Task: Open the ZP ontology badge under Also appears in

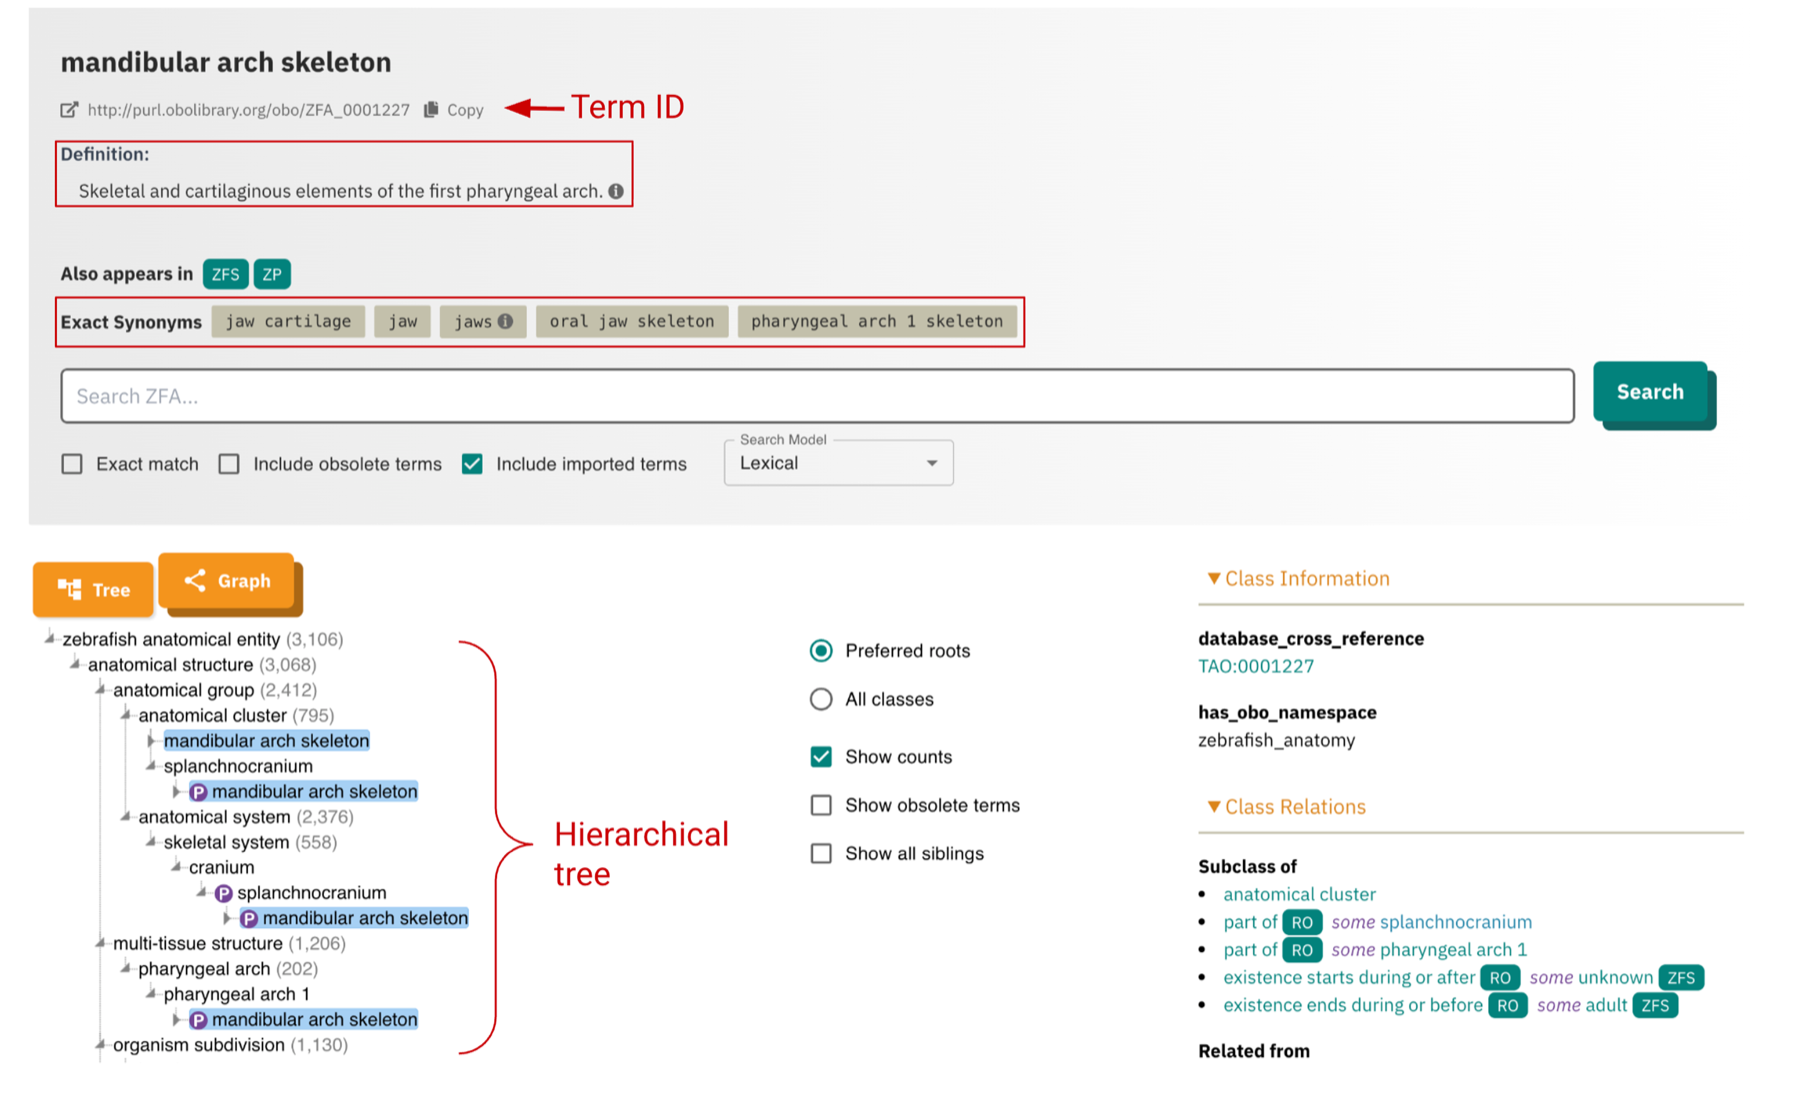Action: (x=272, y=274)
